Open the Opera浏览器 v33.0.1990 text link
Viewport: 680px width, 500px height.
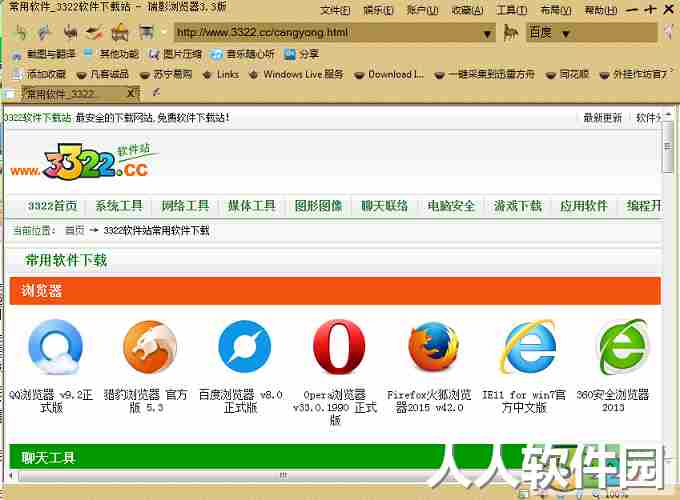[x=335, y=407]
